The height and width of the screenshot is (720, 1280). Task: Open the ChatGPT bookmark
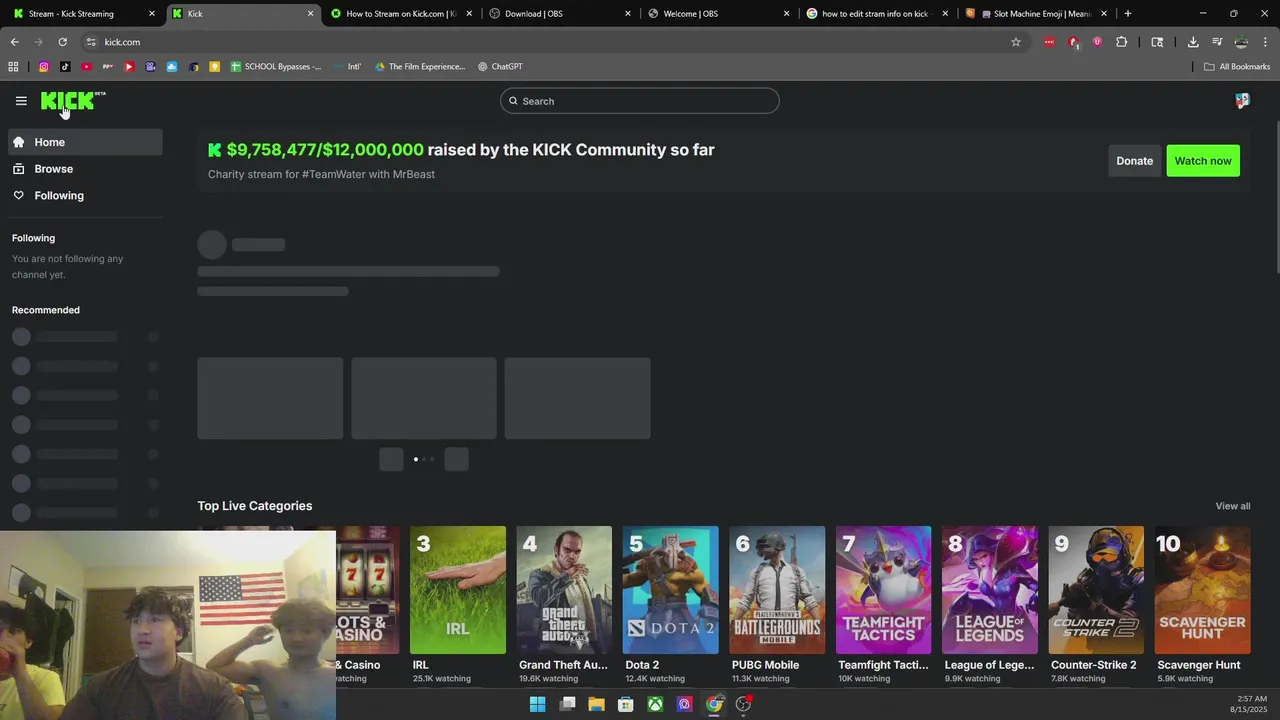click(500, 67)
